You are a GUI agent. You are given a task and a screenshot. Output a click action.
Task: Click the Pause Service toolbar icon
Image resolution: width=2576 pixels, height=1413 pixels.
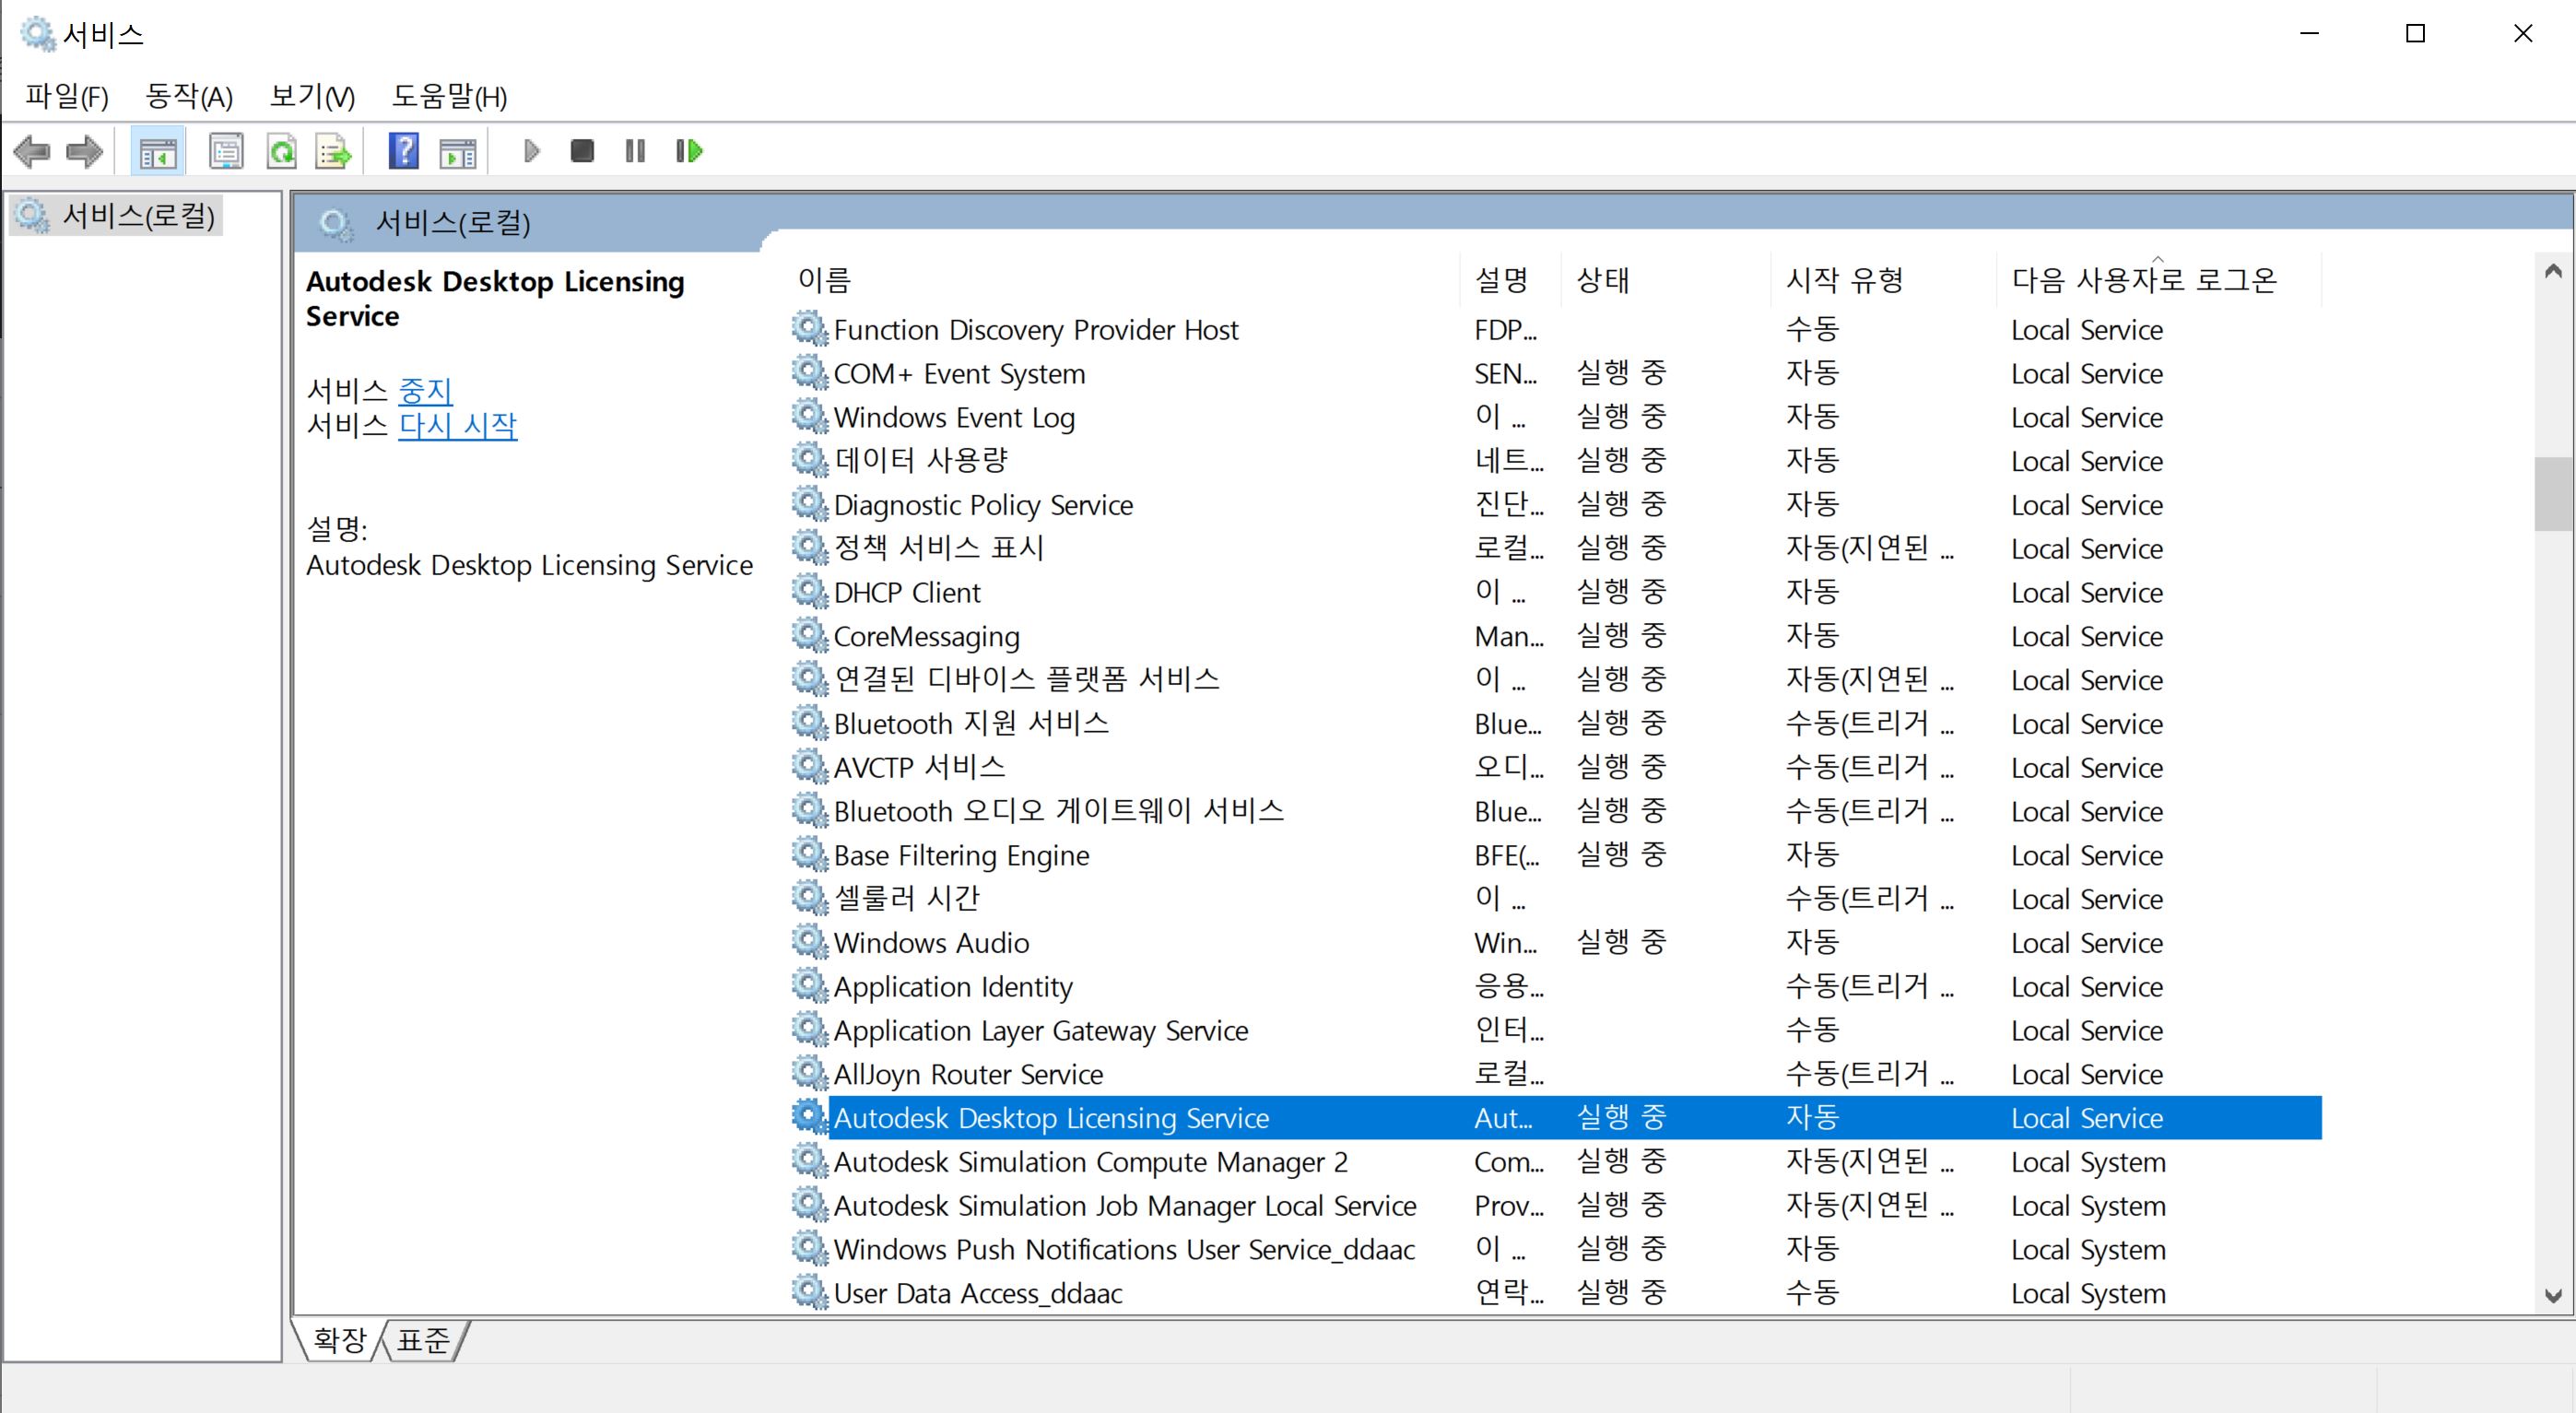click(x=635, y=151)
